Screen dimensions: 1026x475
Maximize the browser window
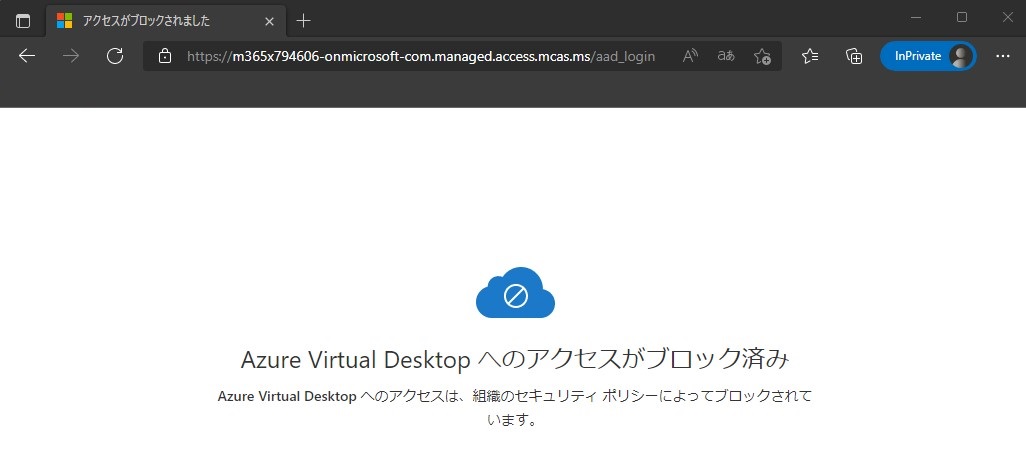[x=962, y=17]
